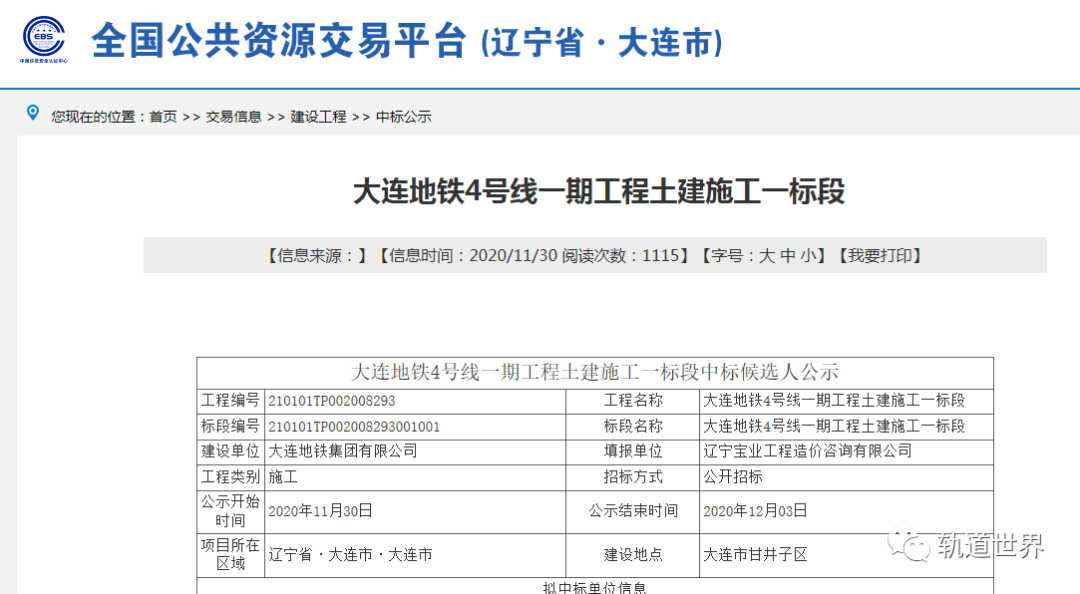
Task: Select end date 2020年12月03日
Action: (x=755, y=511)
